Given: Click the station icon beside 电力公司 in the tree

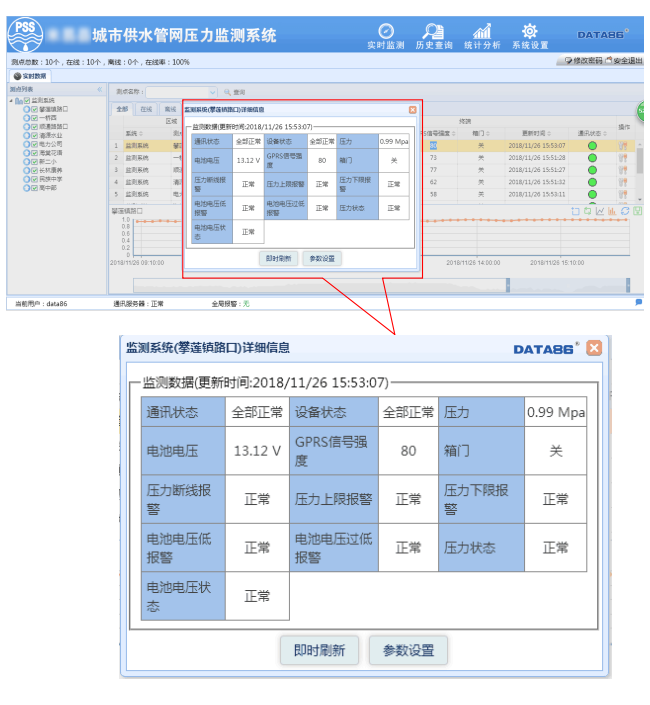Looking at the screenshot, I should [27, 144].
